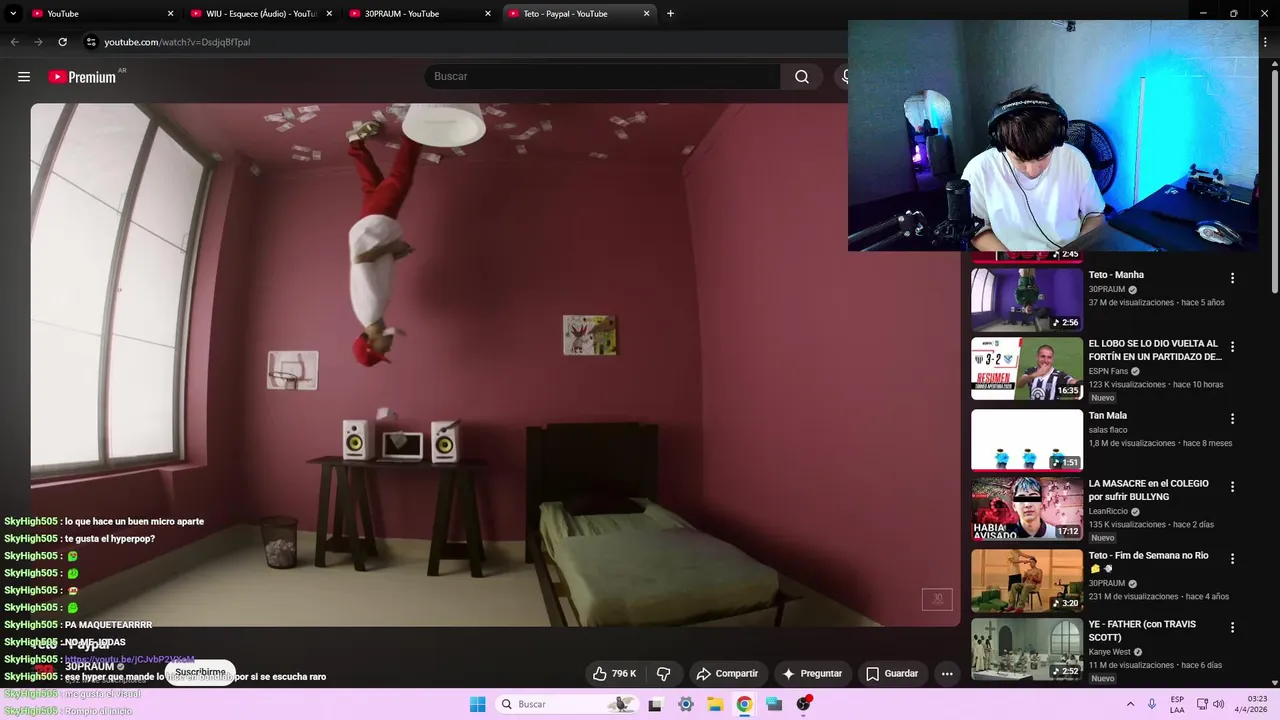Close the first YouTube tab
Image resolution: width=1280 pixels, height=720 pixels.
pyautogui.click(x=170, y=14)
